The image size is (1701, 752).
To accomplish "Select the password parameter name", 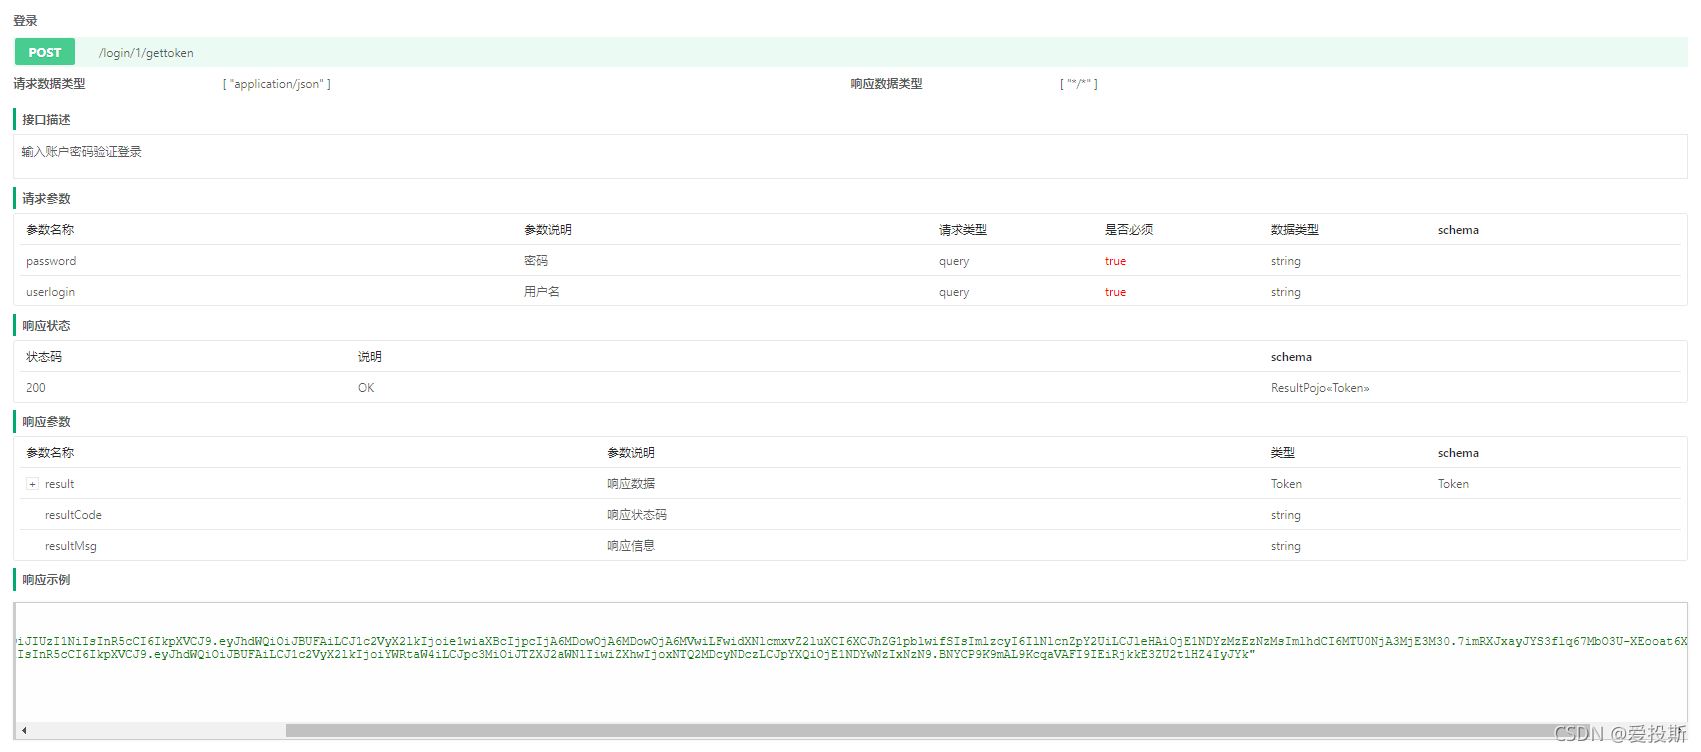I will [x=51, y=261].
